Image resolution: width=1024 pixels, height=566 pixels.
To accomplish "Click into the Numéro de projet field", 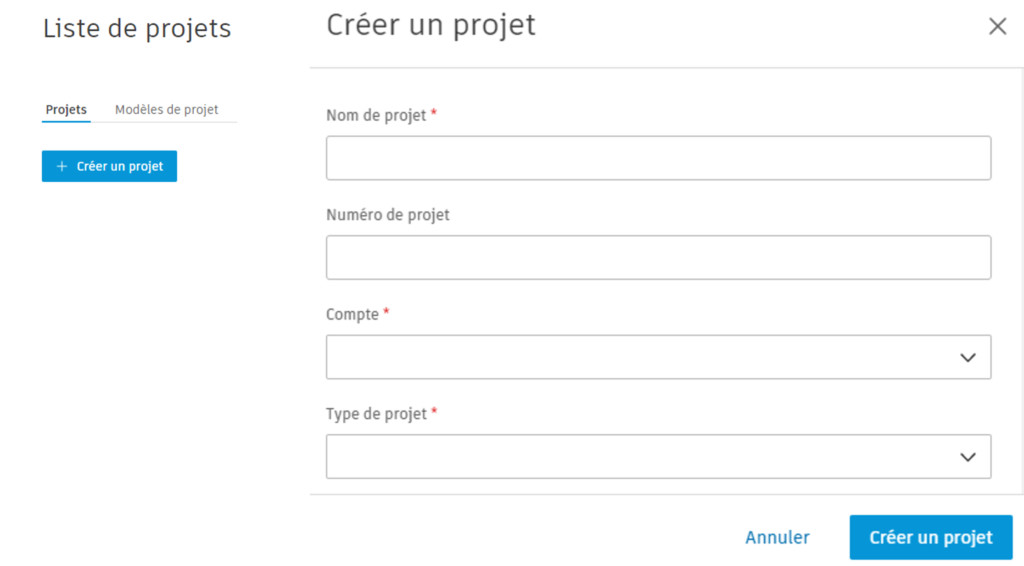I will 658,258.
